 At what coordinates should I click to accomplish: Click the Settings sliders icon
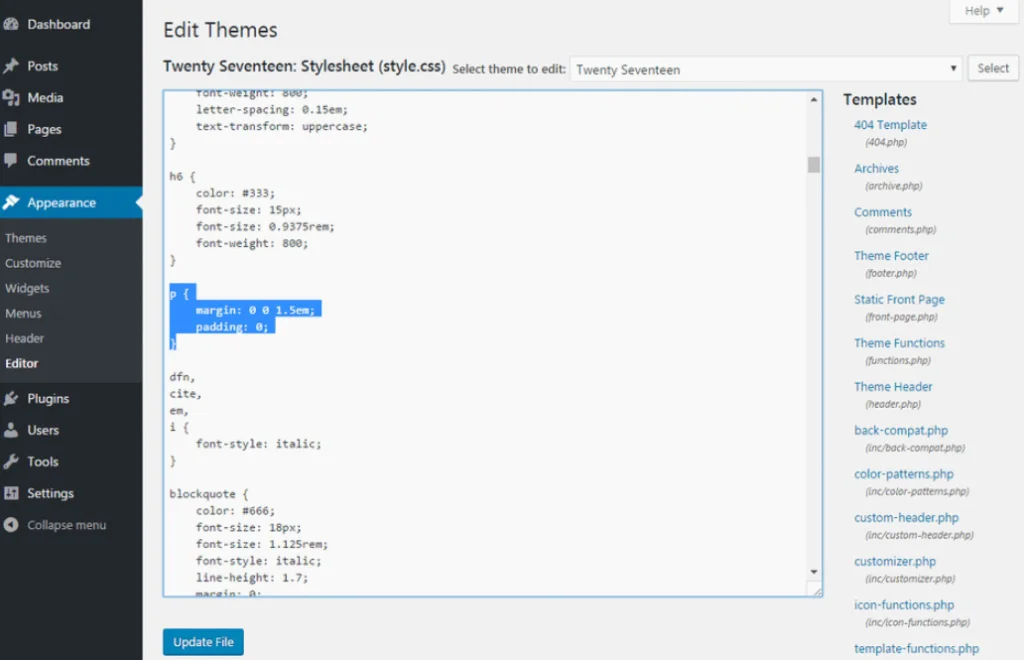click(11, 493)
